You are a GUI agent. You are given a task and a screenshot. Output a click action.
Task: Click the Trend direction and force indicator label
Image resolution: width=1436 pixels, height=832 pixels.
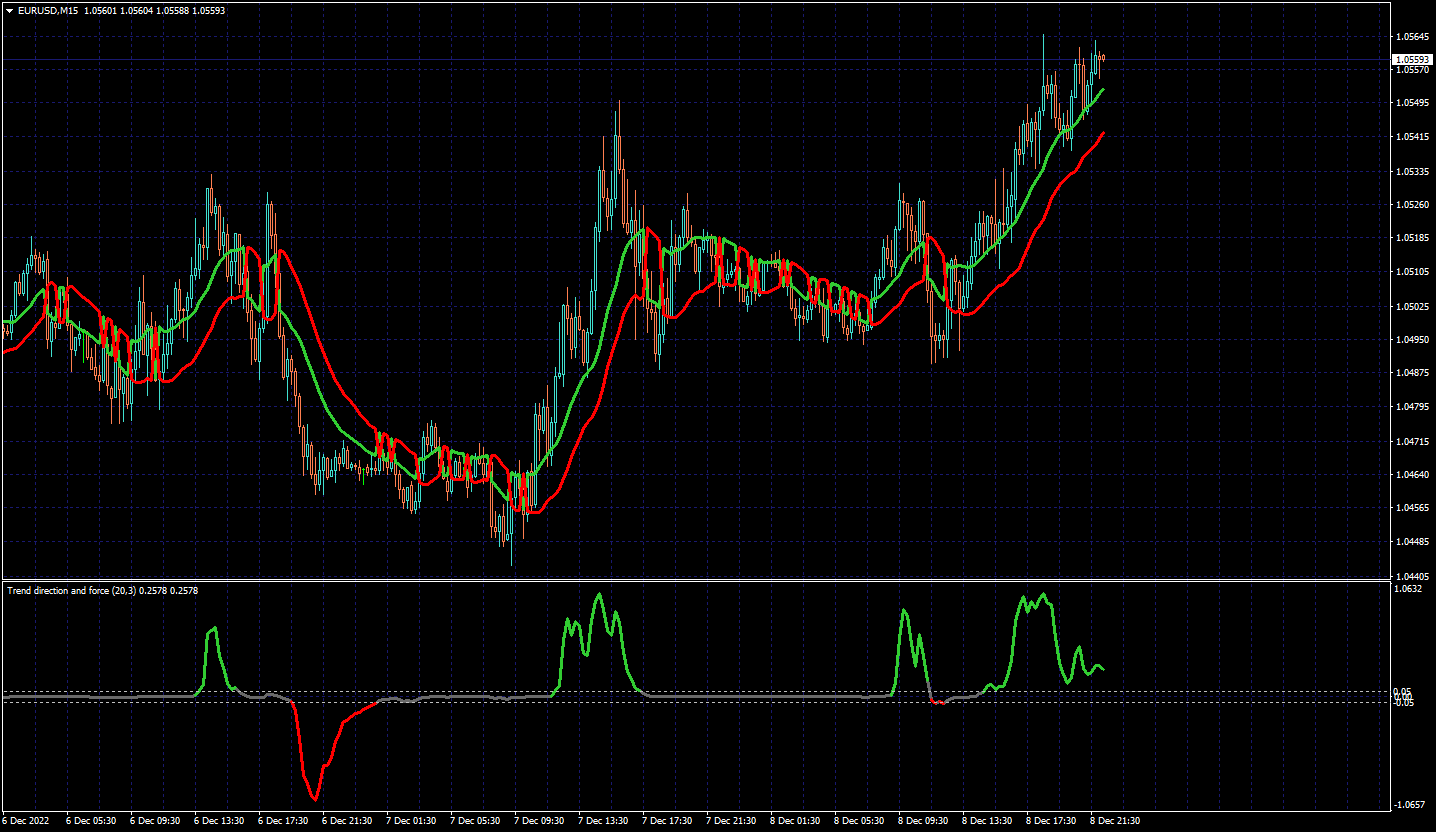click(x=69, y=591)
